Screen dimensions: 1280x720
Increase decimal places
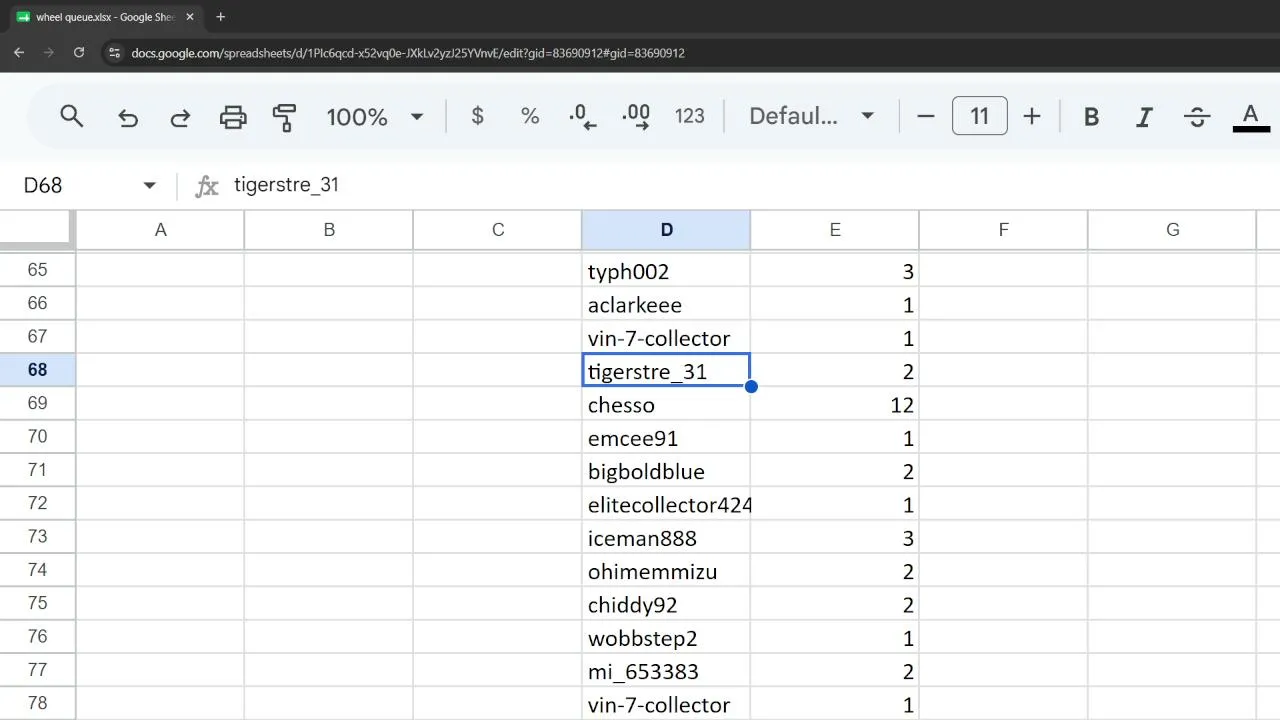(636, 116)
